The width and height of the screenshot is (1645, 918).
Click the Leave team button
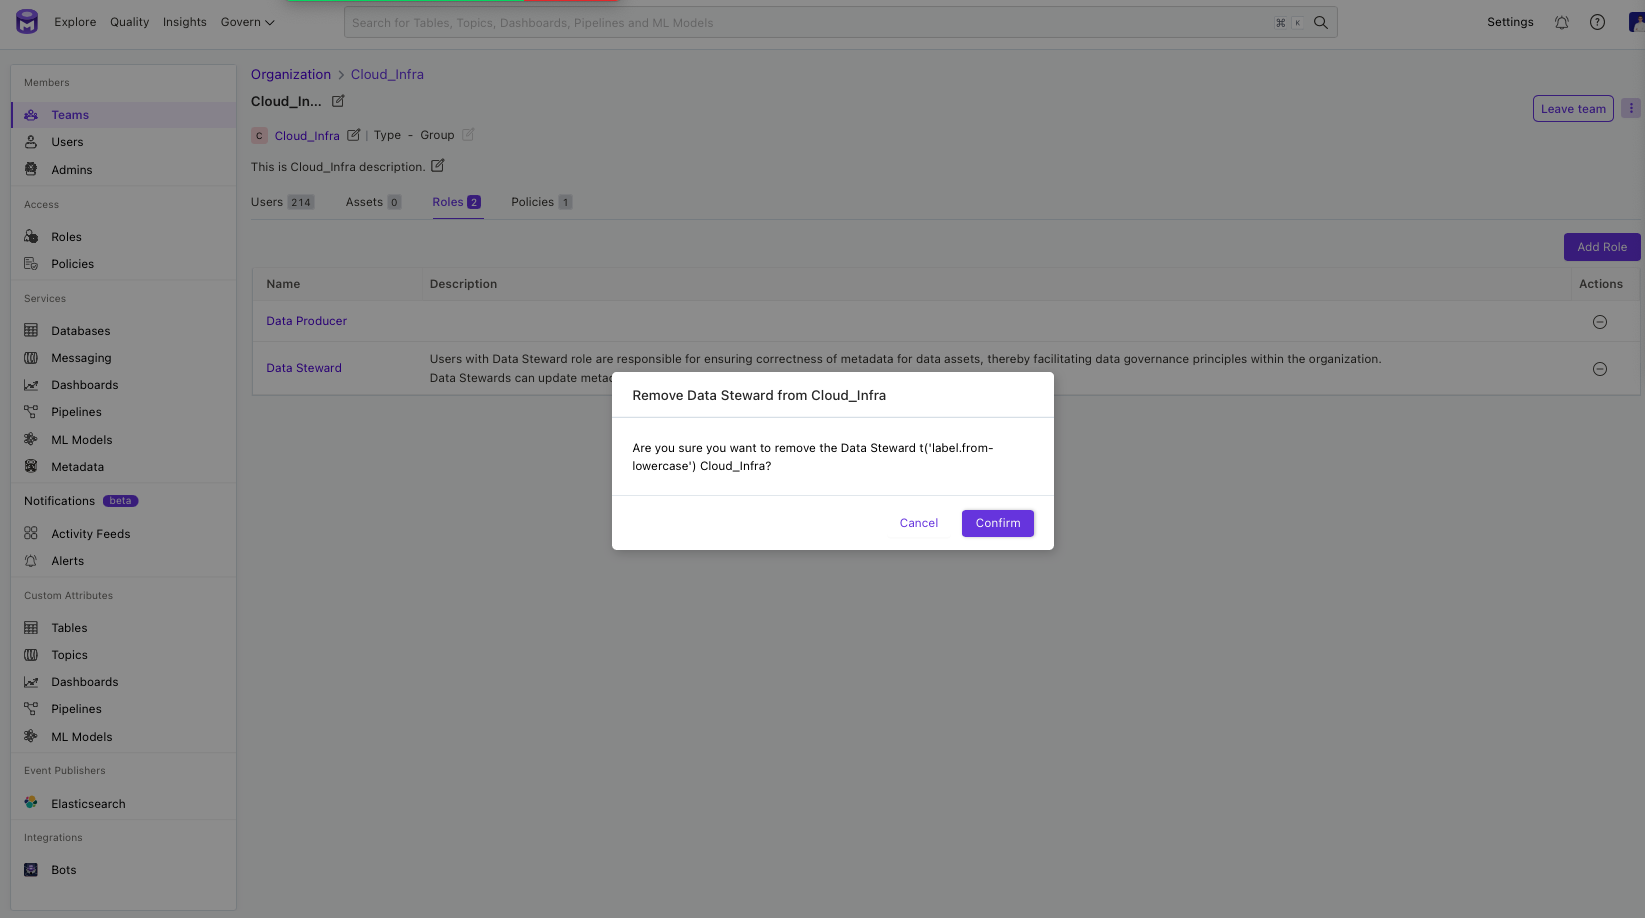coord(1573,109)
